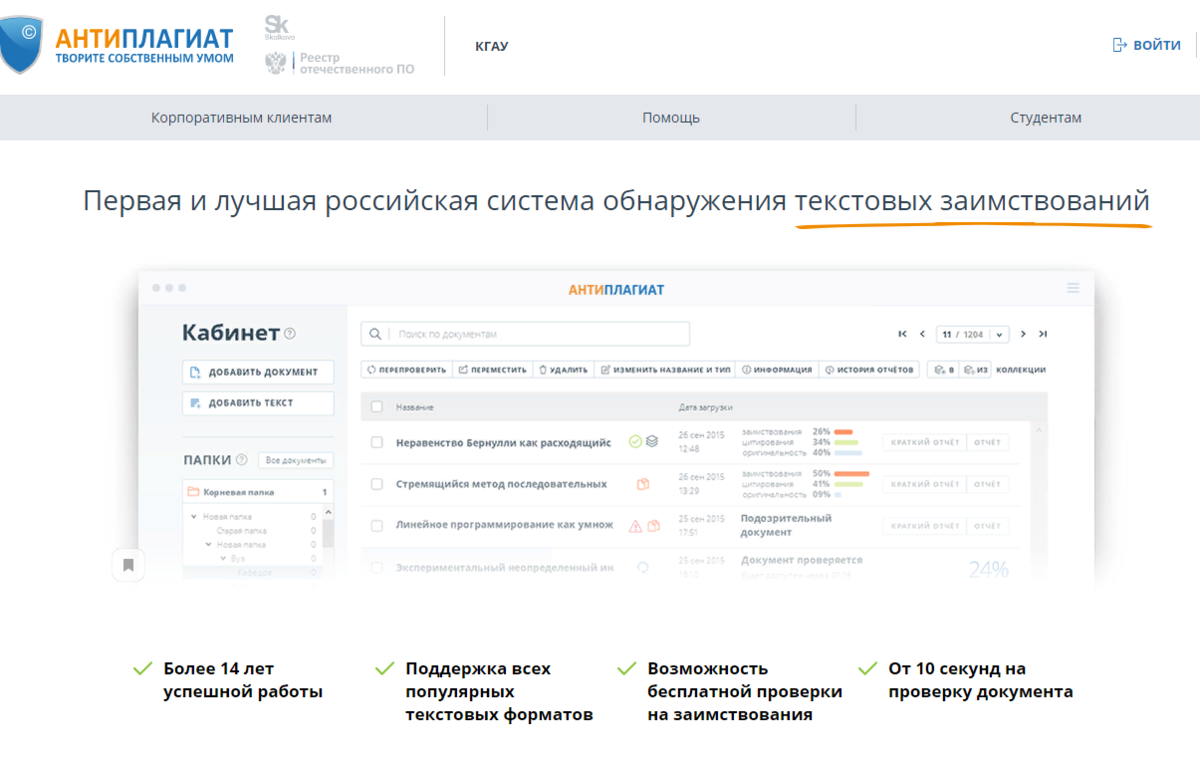Click Информация toolbar button
The image size is (1200, 767).
[x=777, y=370]
